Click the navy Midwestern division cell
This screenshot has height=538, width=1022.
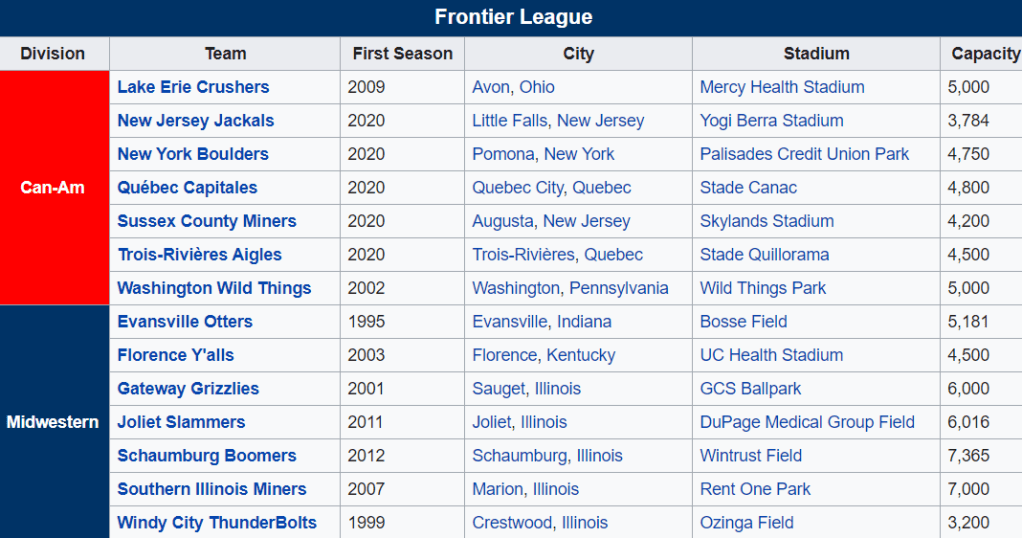54,422
